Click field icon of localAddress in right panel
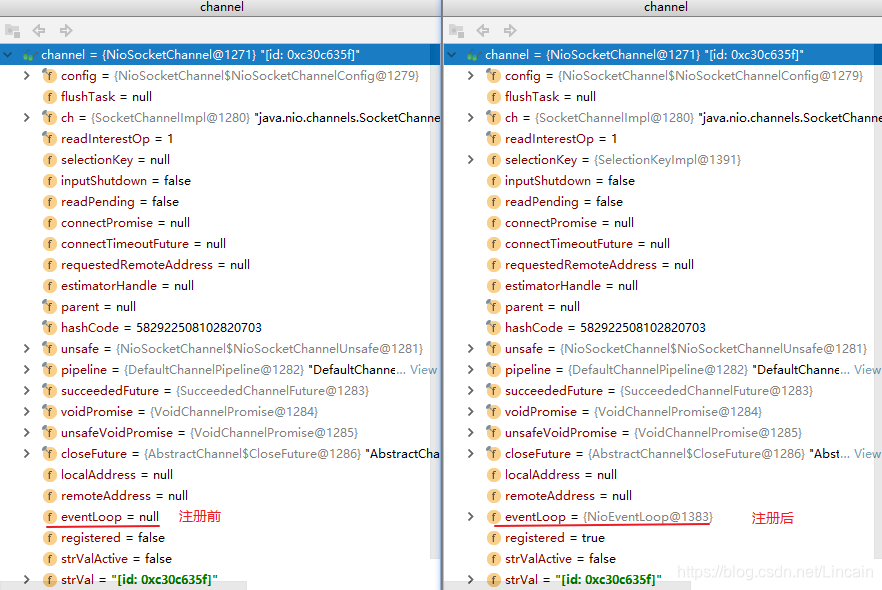Screen dimensions: 882x590 click(x=493, y=475)
